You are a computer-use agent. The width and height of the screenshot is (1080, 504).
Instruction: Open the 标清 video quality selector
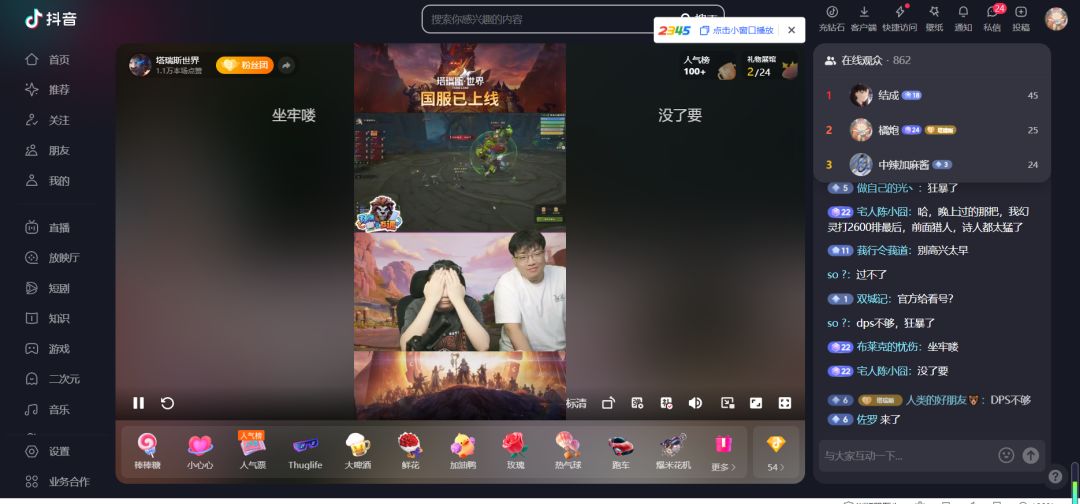pyautogui.click(x=577, y=403)
